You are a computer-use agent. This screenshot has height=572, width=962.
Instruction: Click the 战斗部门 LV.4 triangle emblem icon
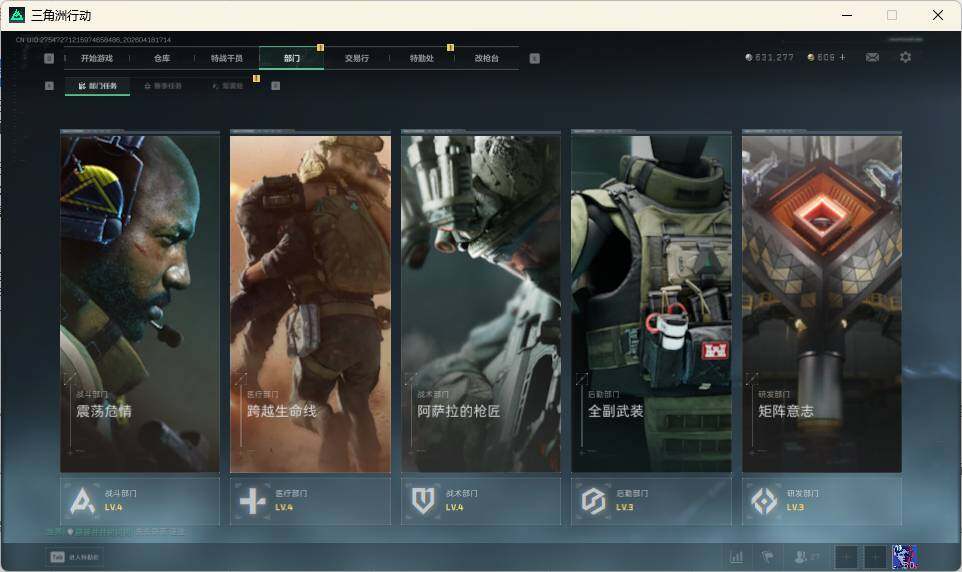82,501
